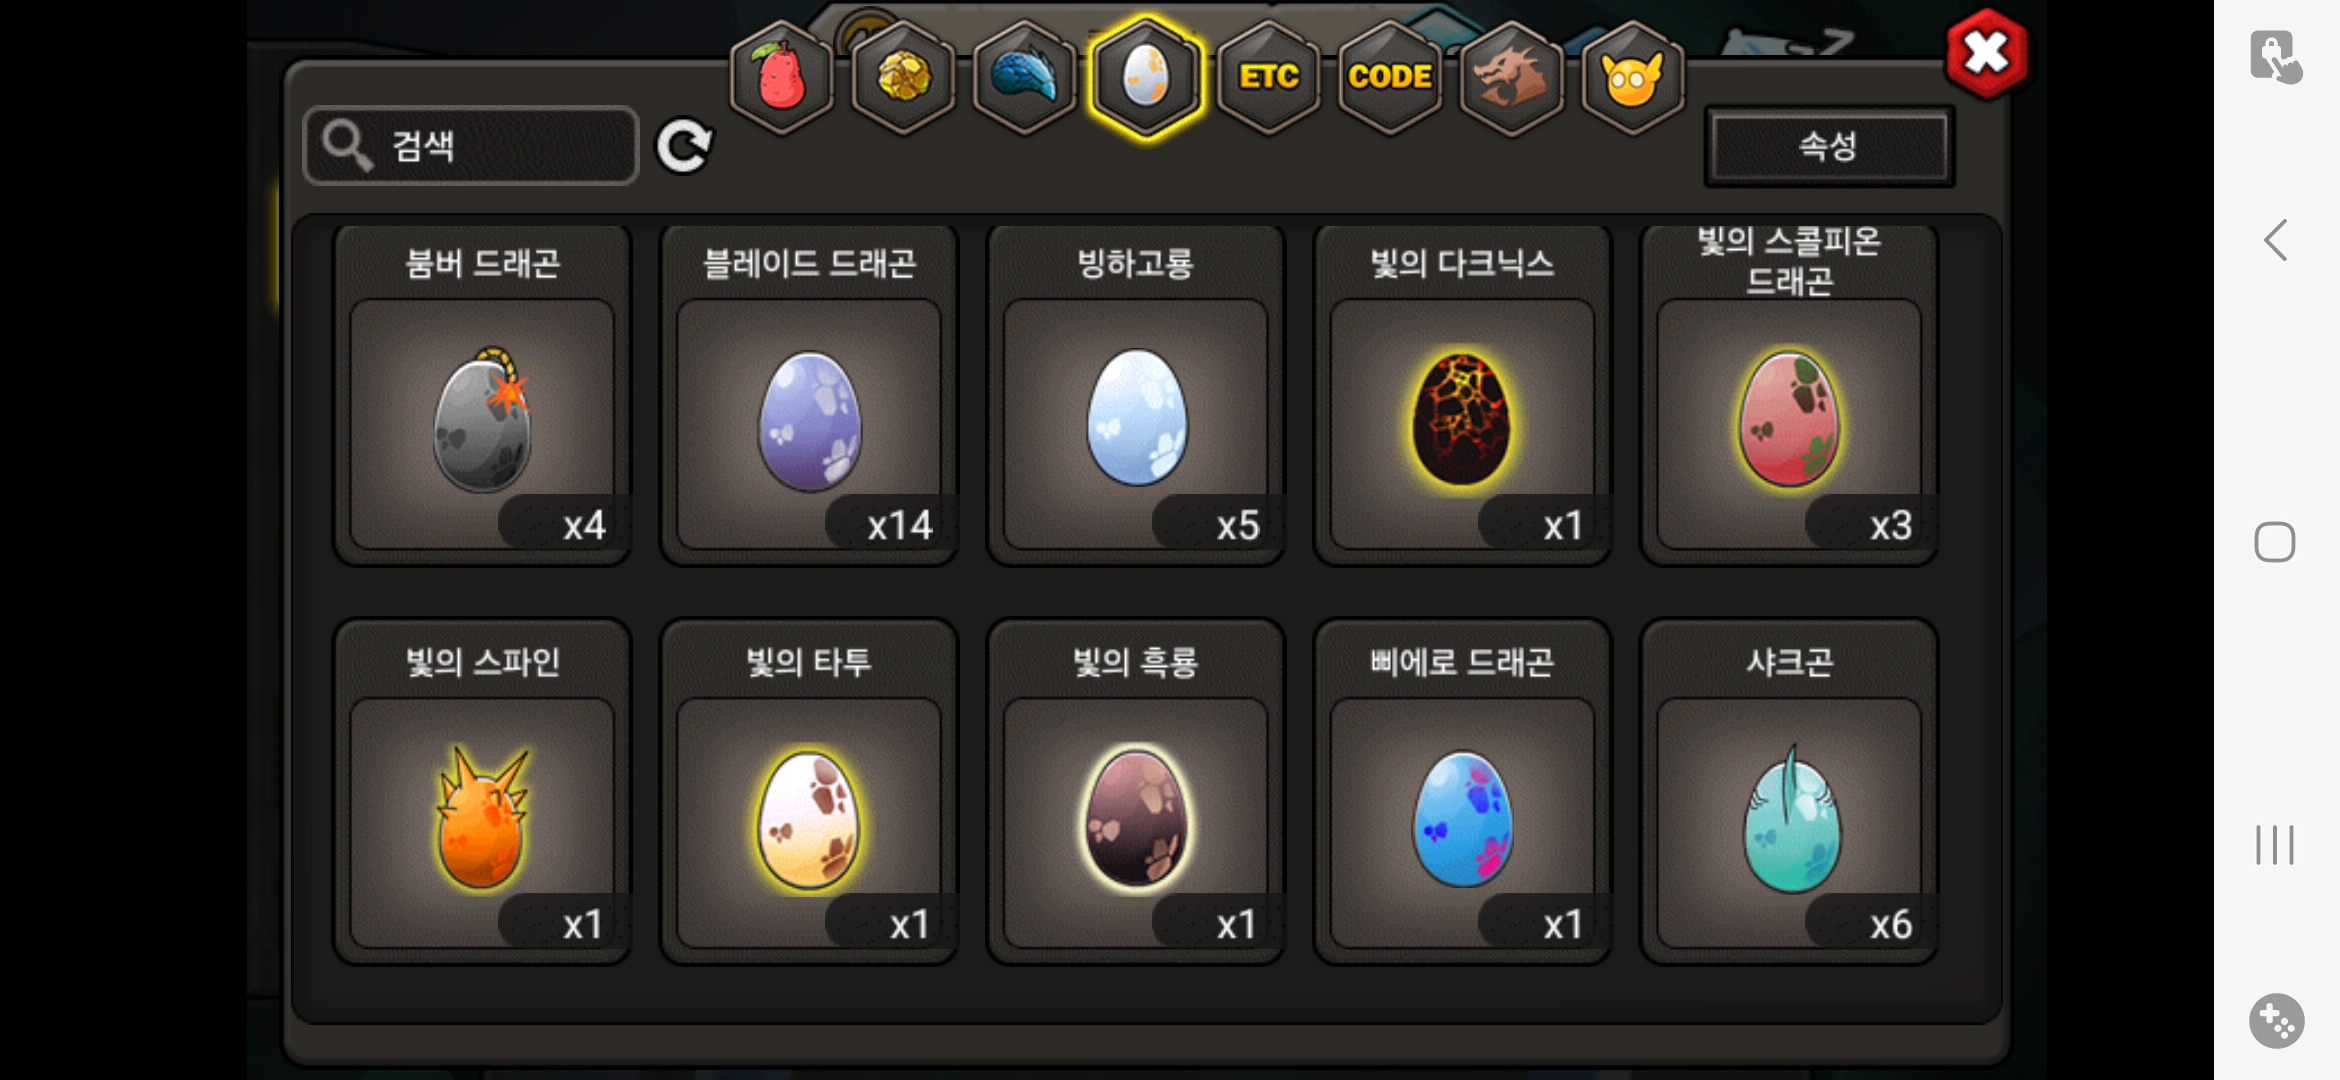Open the brown dragon head tab
The height and width of the screenshot is (1080, 2340).
click(1511, 77)
